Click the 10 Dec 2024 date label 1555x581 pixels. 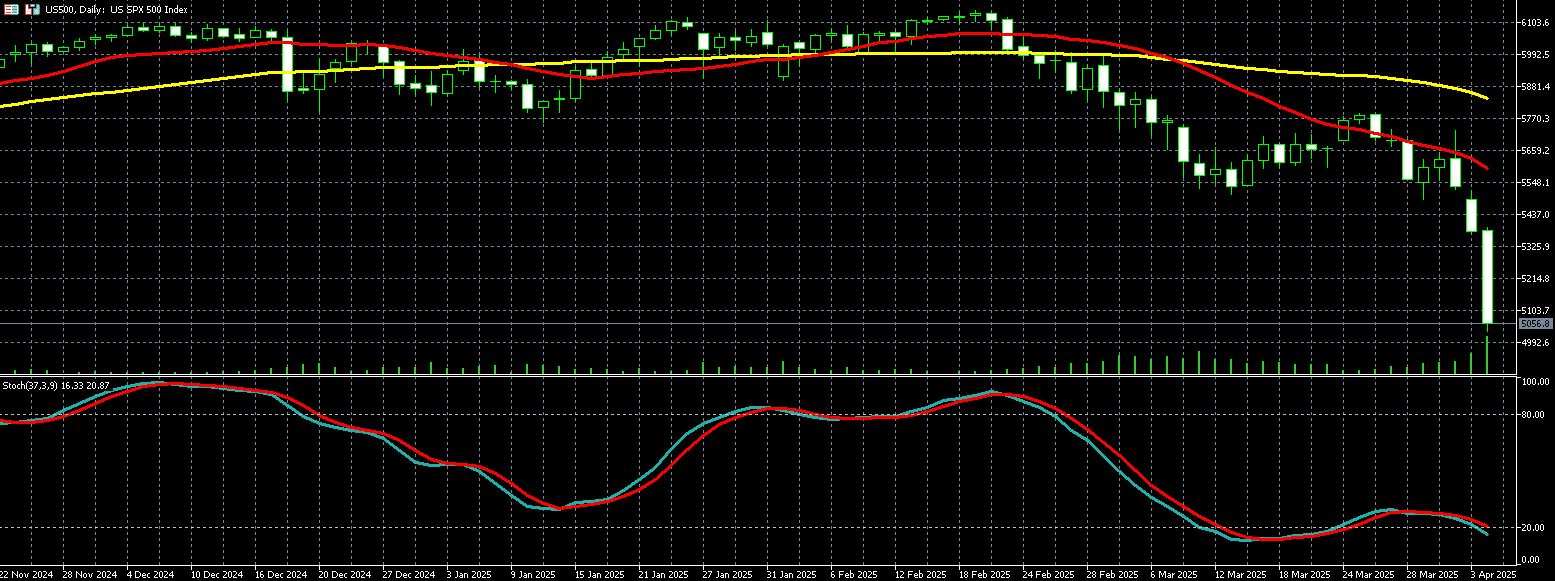(216, 575)
